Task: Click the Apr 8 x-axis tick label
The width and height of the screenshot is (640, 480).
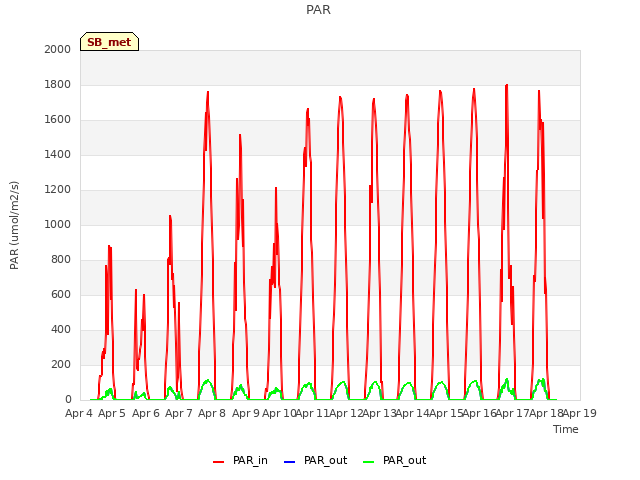Action: (212, 413)
